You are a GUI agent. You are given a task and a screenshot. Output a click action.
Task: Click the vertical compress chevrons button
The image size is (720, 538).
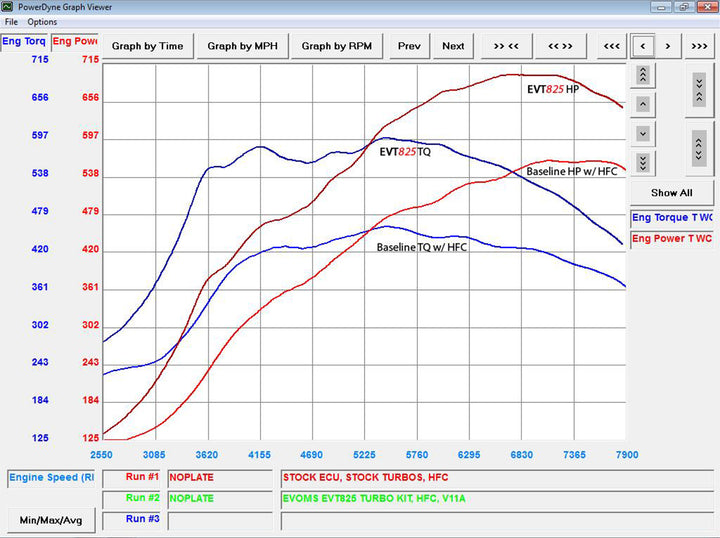(699, 90)
